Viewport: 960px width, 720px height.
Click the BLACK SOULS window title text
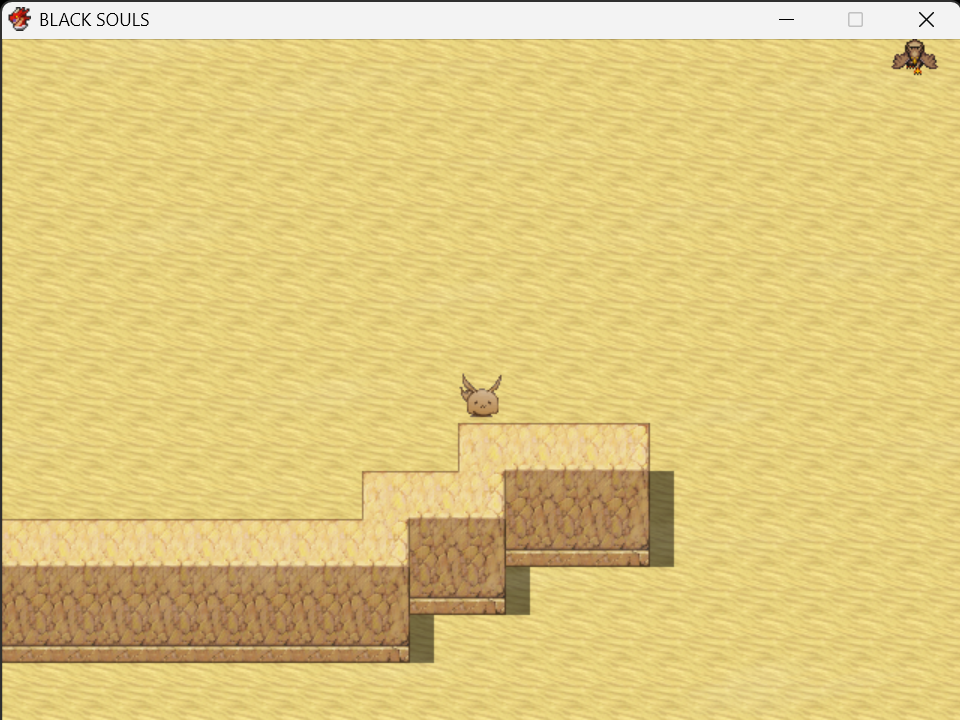[94, 20]
